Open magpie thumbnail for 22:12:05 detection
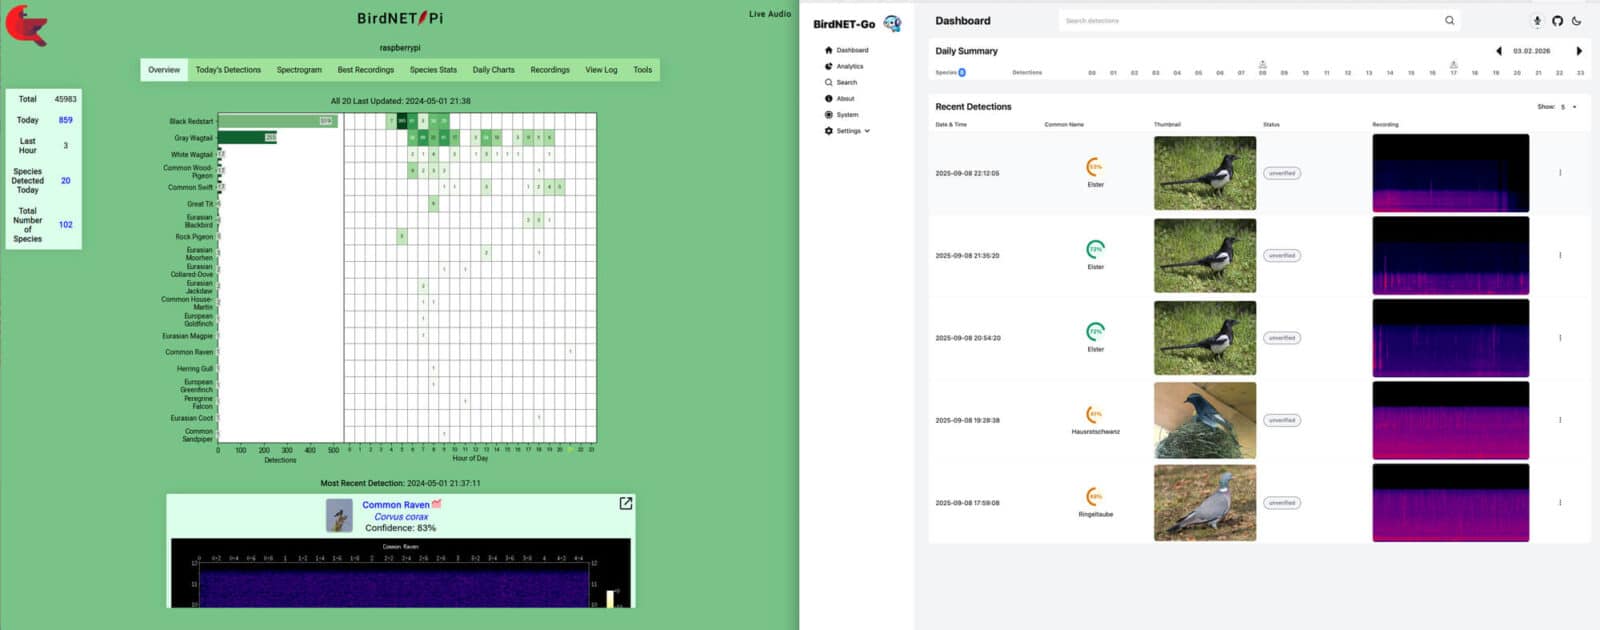The height and width of the screenshot is (630, 1600). click(1205, 173)
